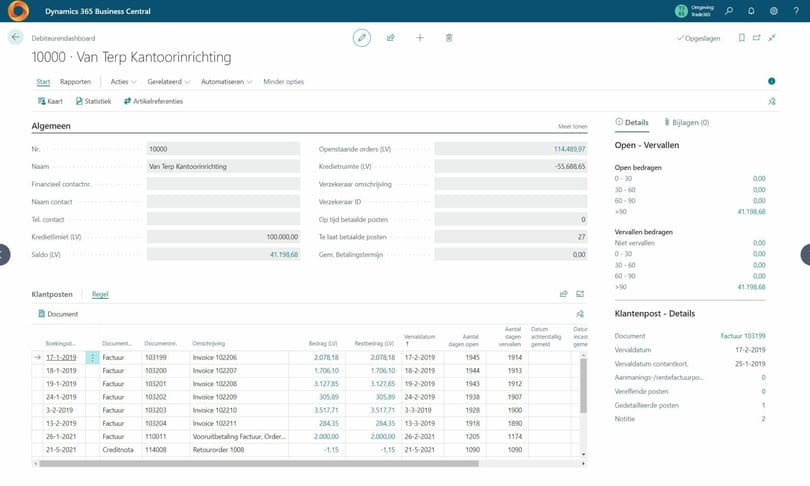Image resolution: width=810 pixels, height=486 pixels.
Task: Expand the Acties dropdown
Action: pos(123,82)
